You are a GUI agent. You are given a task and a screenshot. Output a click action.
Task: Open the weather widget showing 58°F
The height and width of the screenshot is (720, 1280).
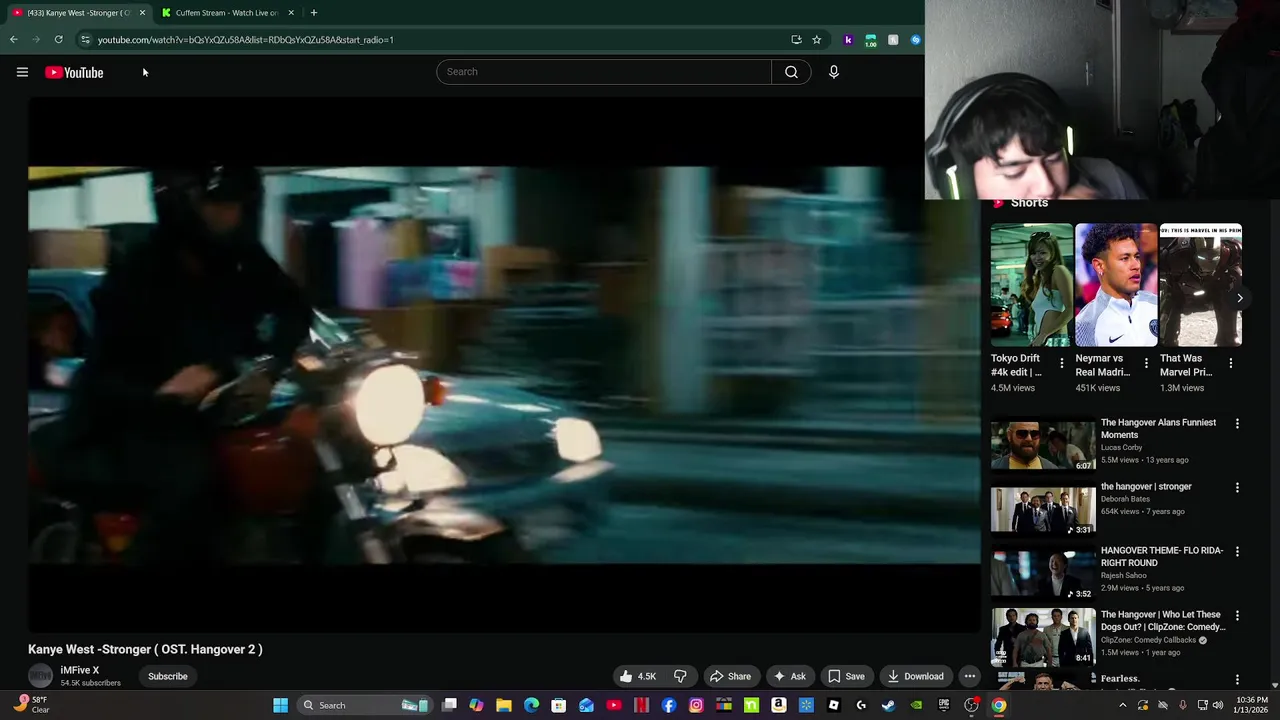pos(30,705)
